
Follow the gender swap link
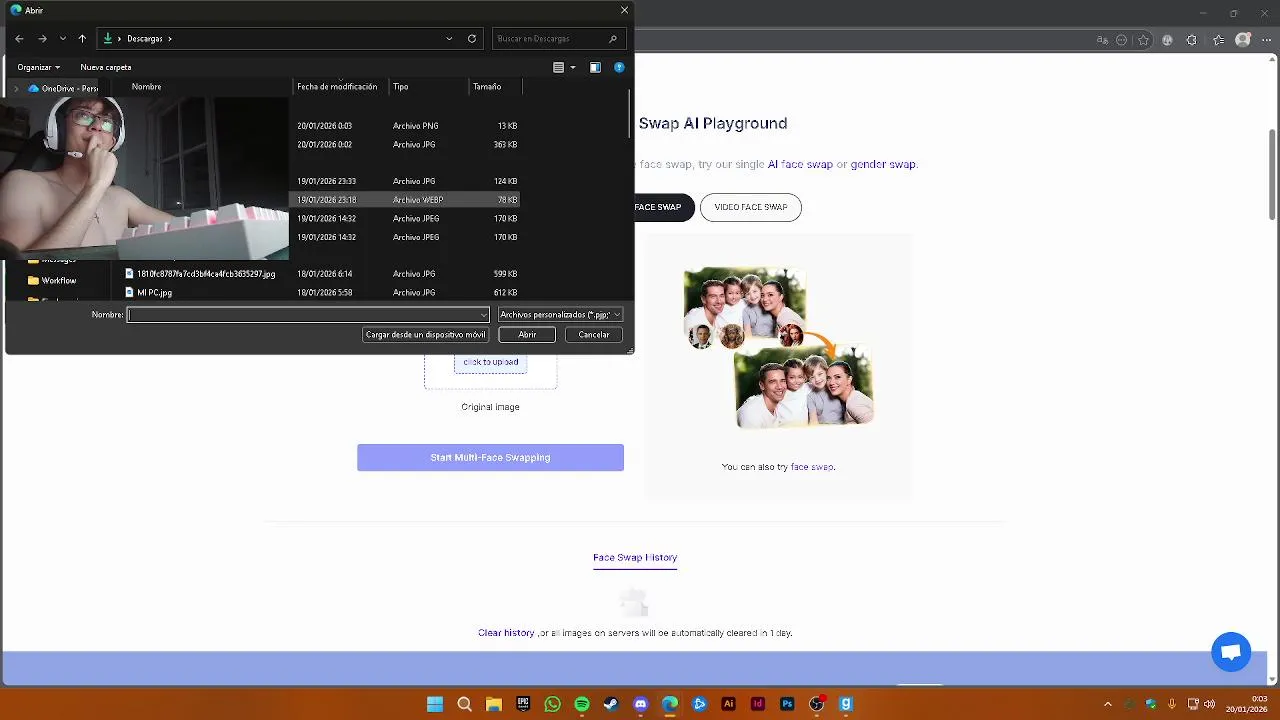pyautogui.click(x=883, y=164)
